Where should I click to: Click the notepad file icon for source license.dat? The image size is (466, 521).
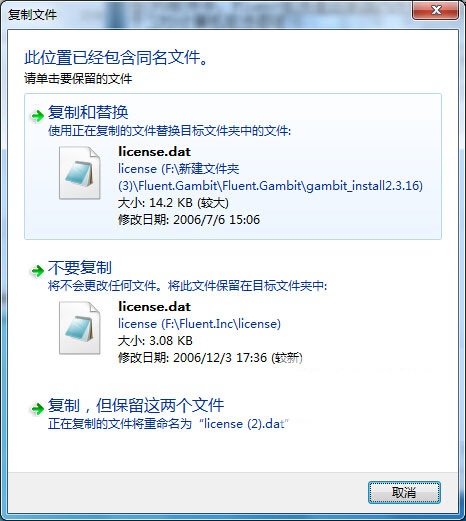(x=80, y=173)
